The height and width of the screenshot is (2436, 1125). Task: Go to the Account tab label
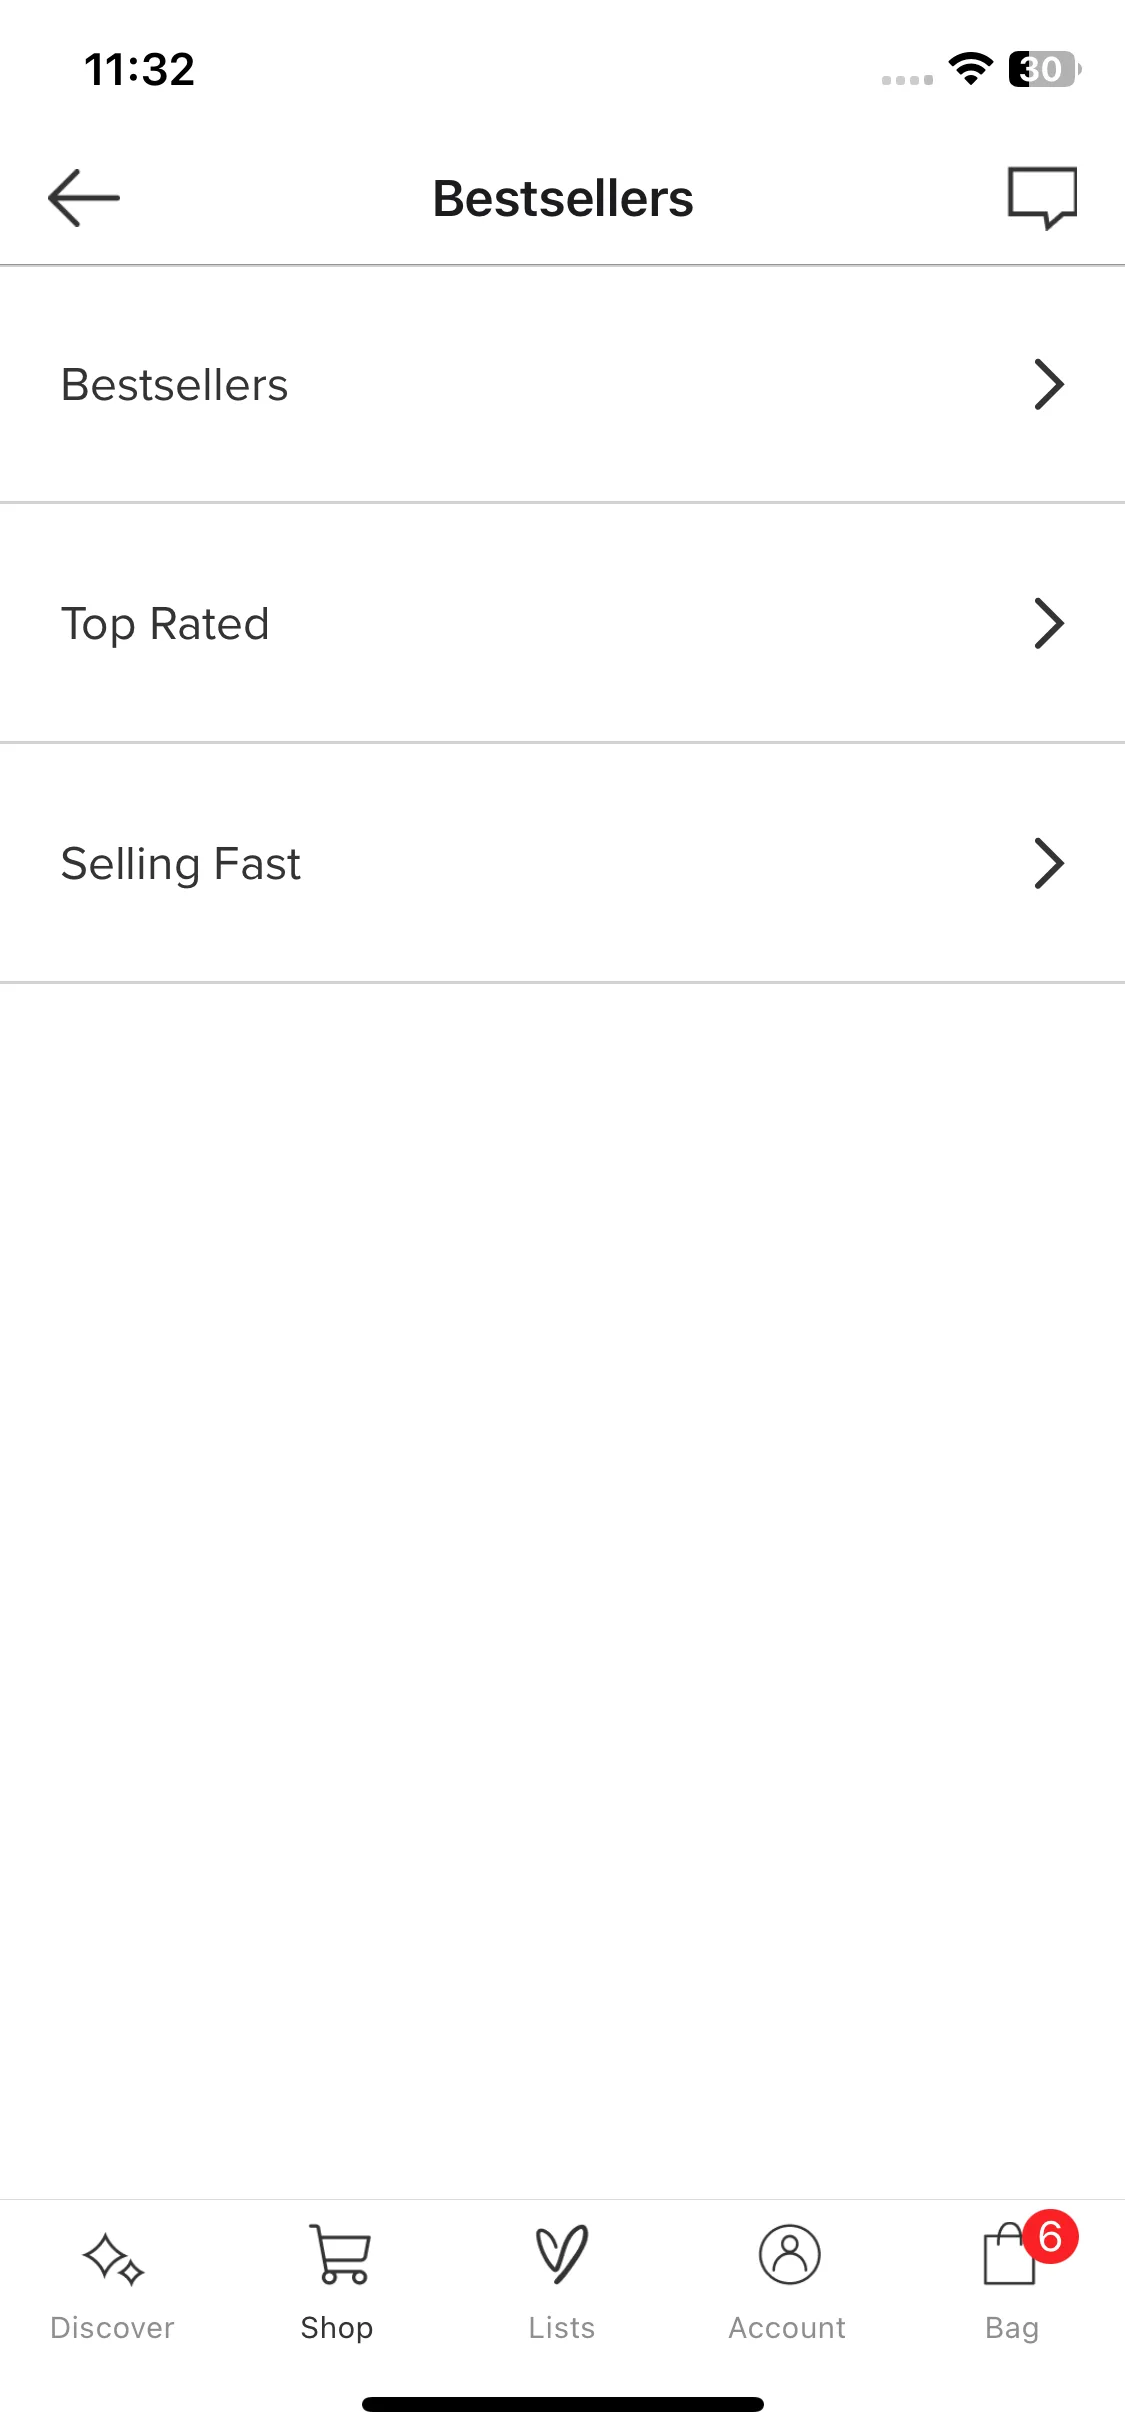pos(787,2328)
